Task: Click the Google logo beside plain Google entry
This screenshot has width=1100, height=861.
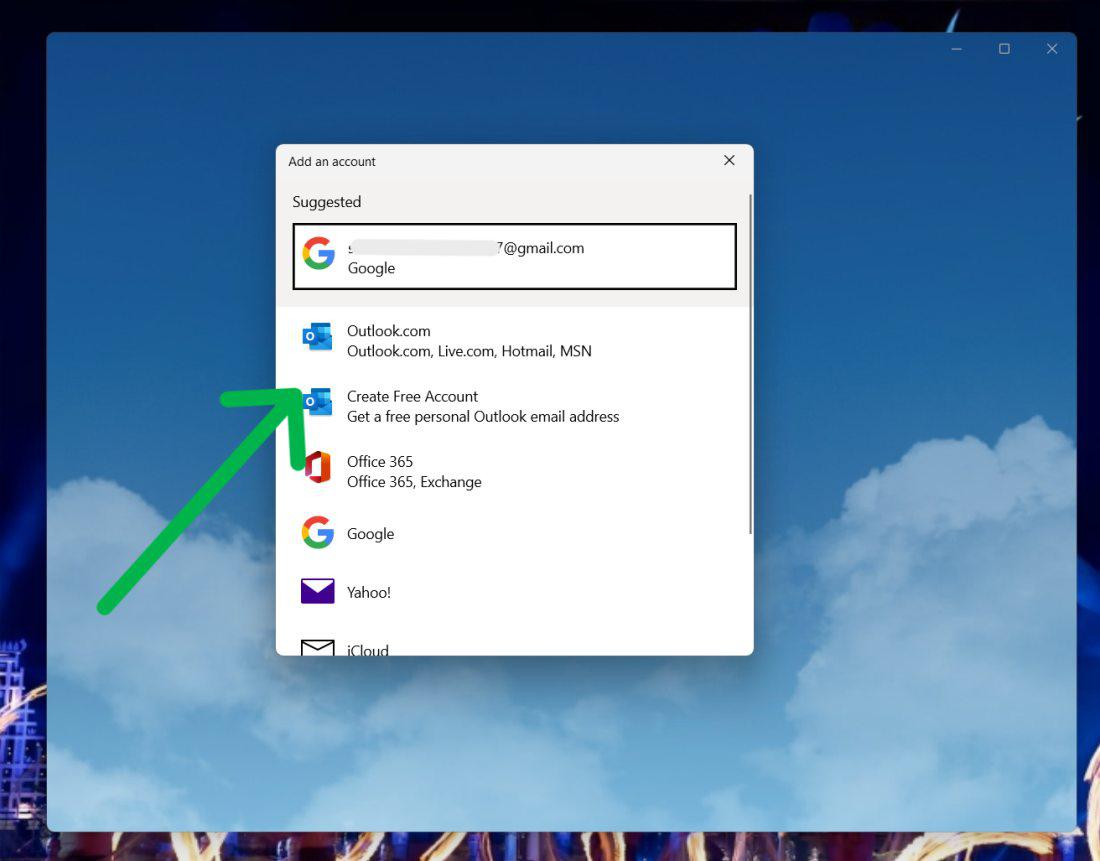Action: click(318, 533)
